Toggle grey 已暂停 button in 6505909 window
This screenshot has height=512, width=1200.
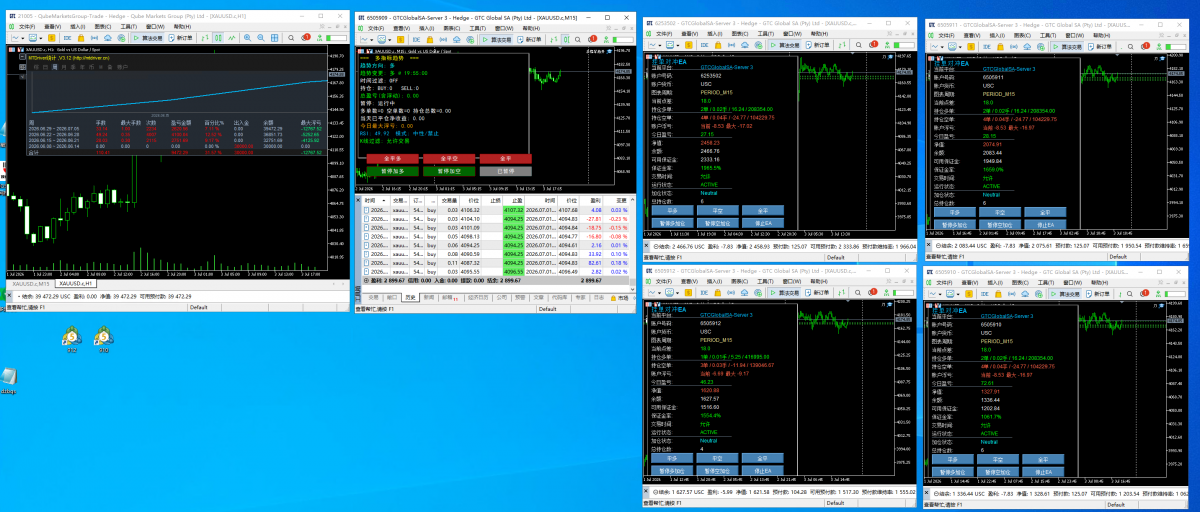click(506, 171)
